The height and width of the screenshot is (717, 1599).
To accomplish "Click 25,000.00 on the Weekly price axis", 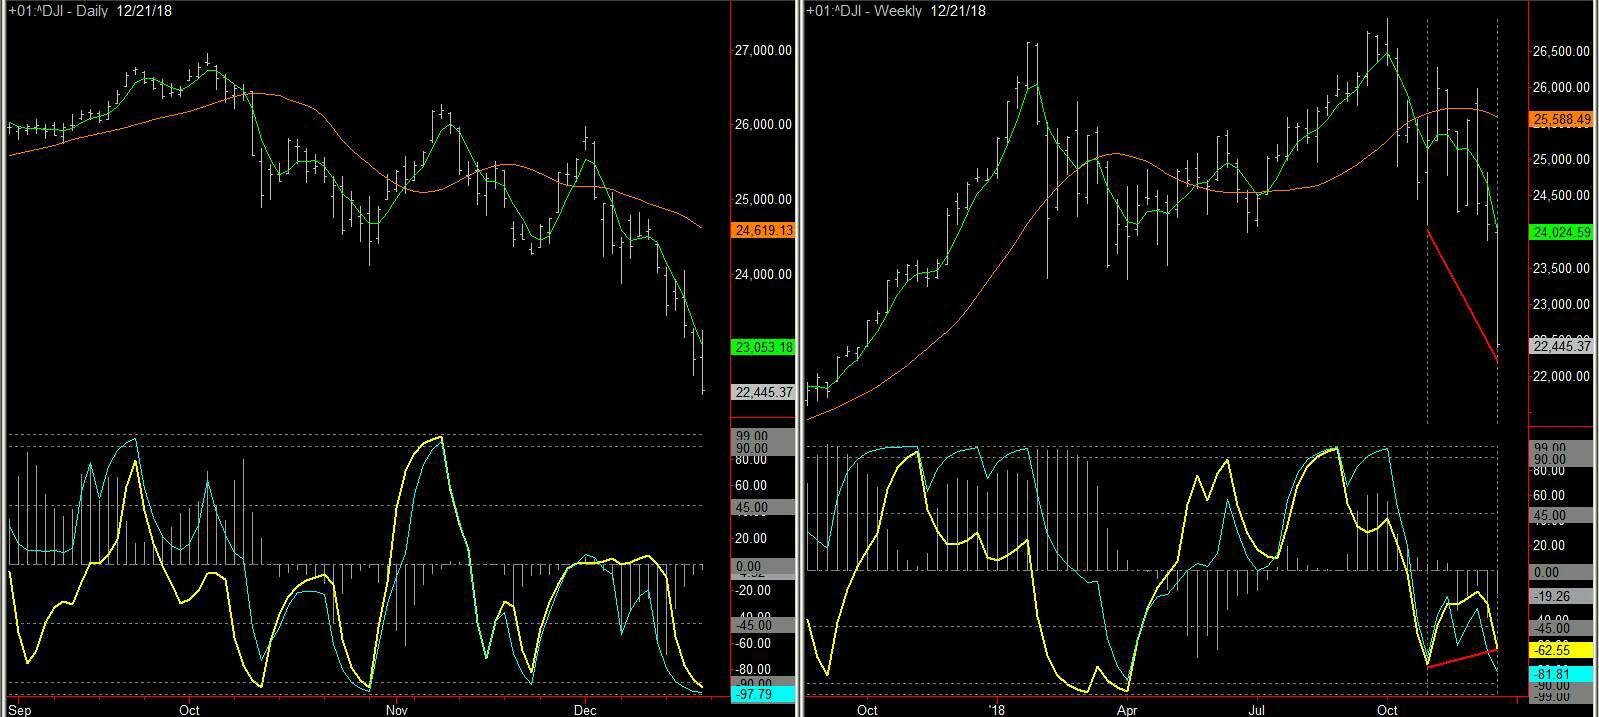I will (x=1561, y=159).
